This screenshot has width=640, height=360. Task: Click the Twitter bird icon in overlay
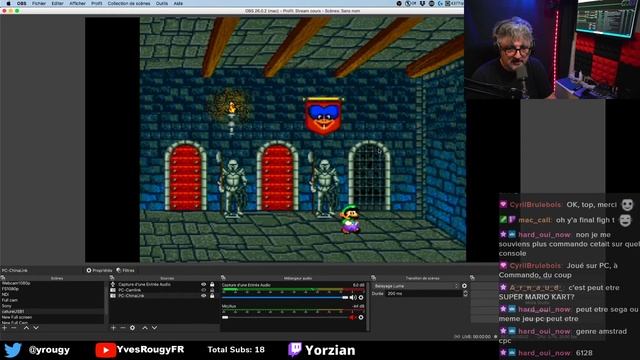click(13, 350)
